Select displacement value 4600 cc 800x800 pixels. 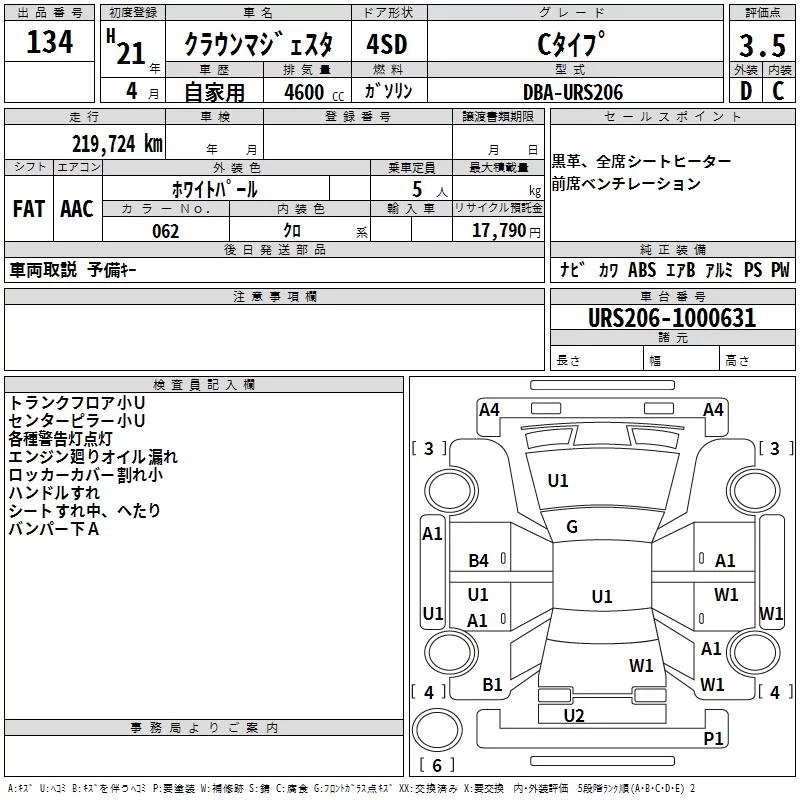point(314,92)
